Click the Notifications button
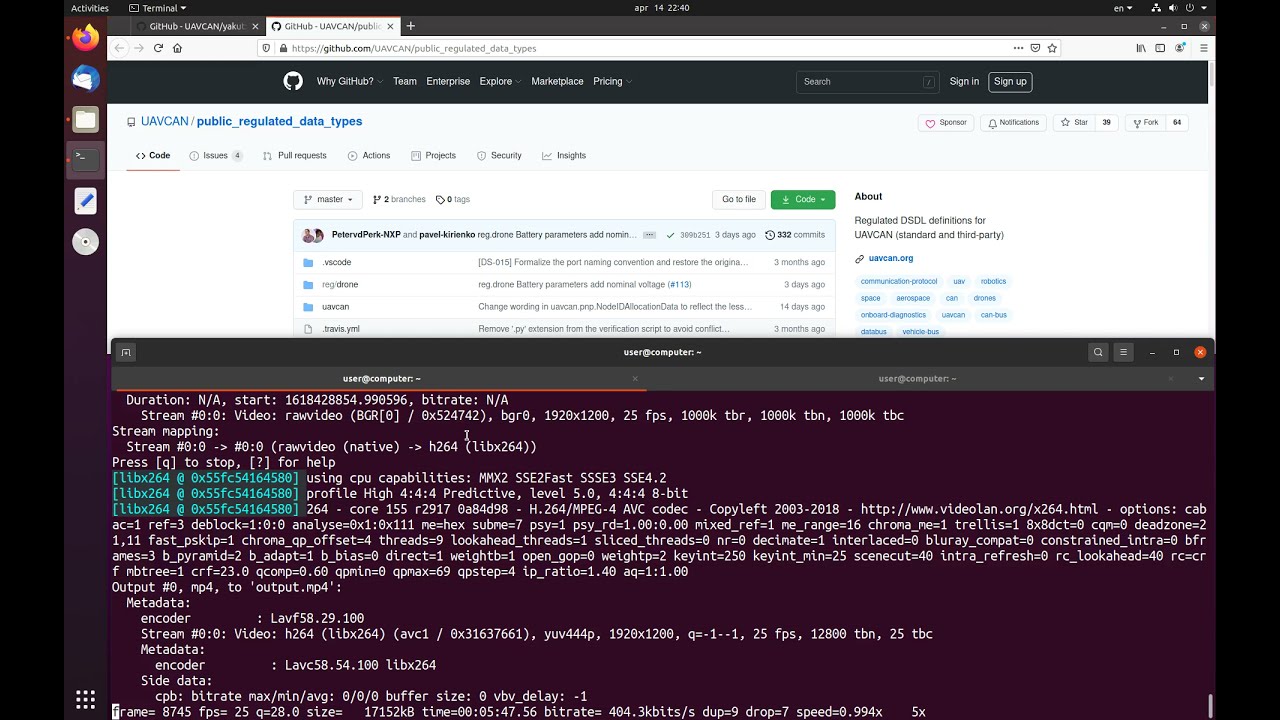This screenshot has width=1280, height=720. click(1012, 123)
